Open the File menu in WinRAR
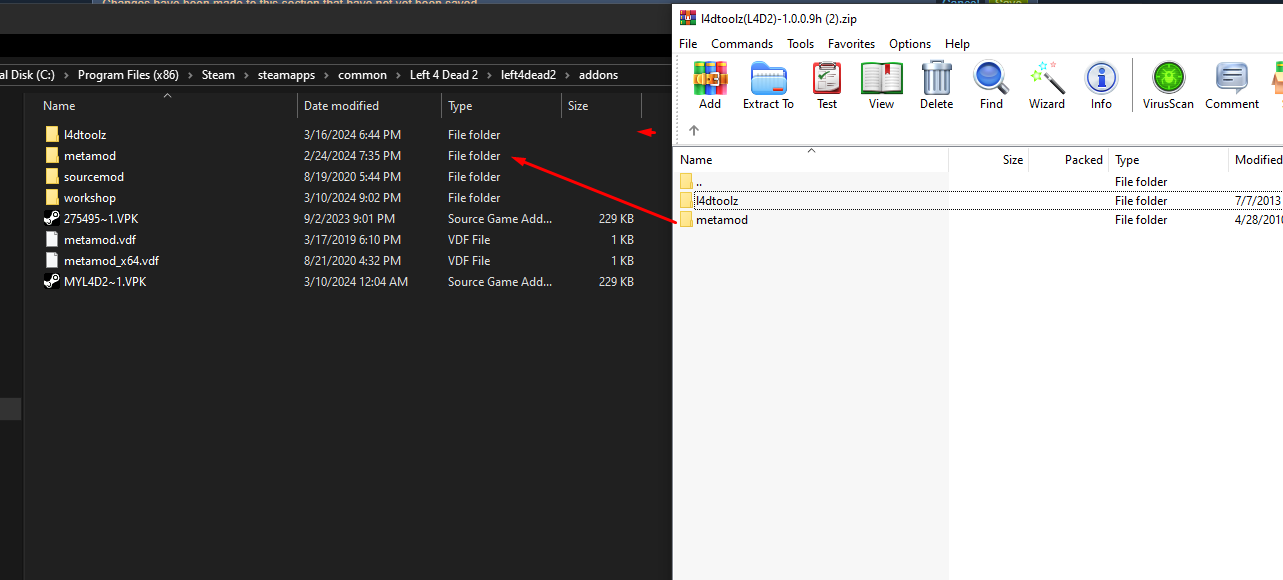The image size is (1283, 580). [688, 44]
